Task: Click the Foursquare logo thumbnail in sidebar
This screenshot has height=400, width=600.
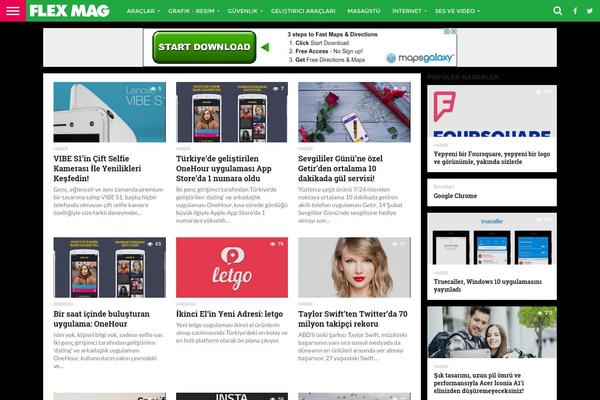Action: pyautogui.click(x=492, y=111)
